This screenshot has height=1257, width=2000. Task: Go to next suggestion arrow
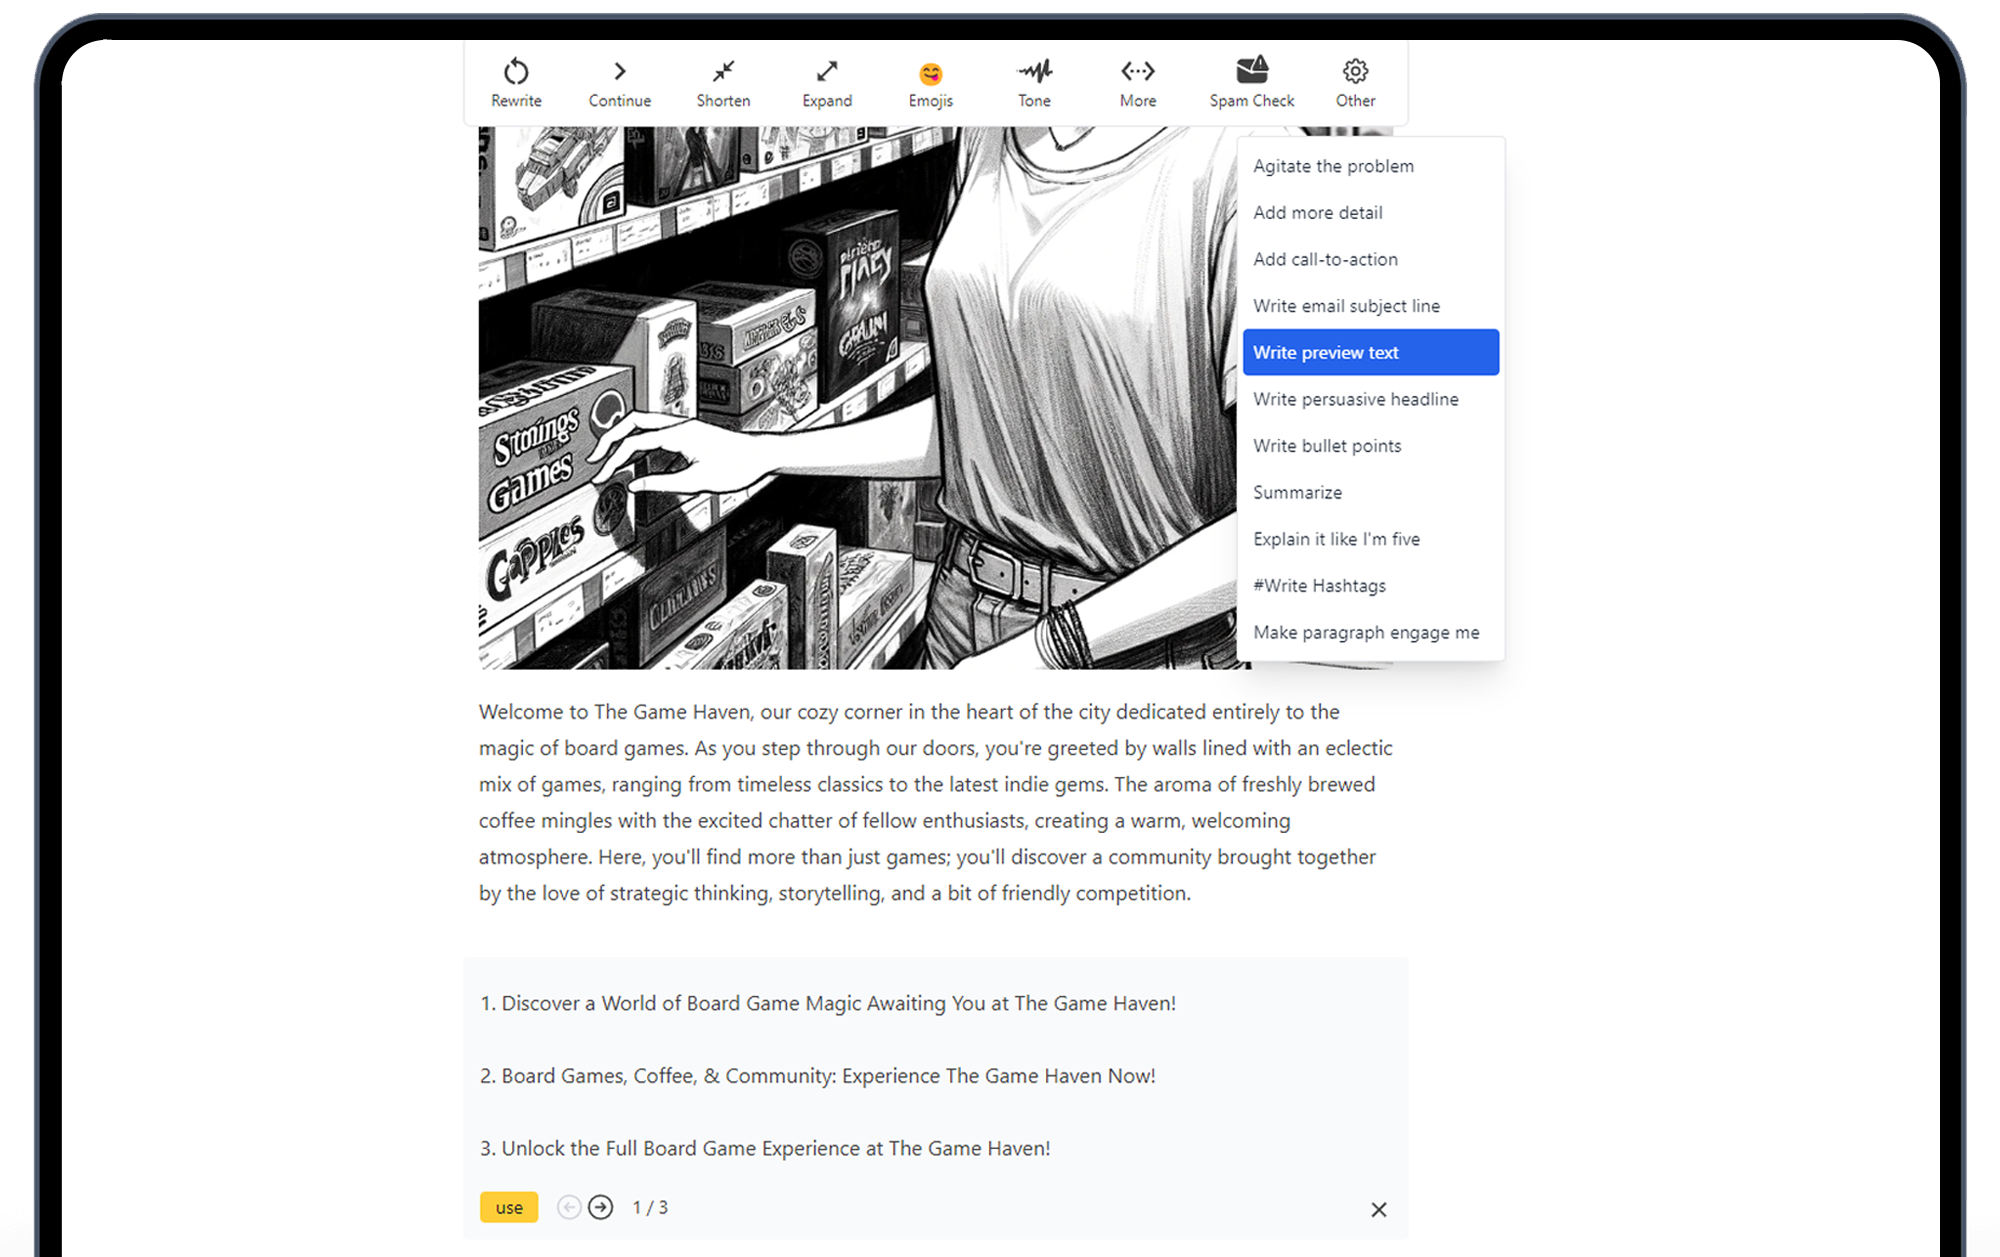point(600,1207)
